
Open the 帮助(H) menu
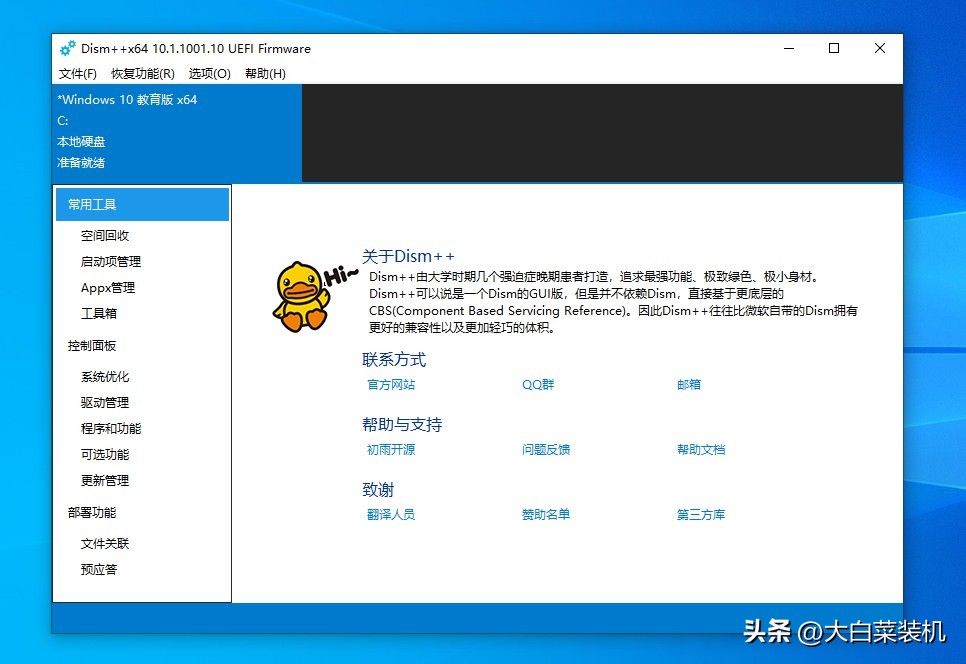tap(265, 73)
